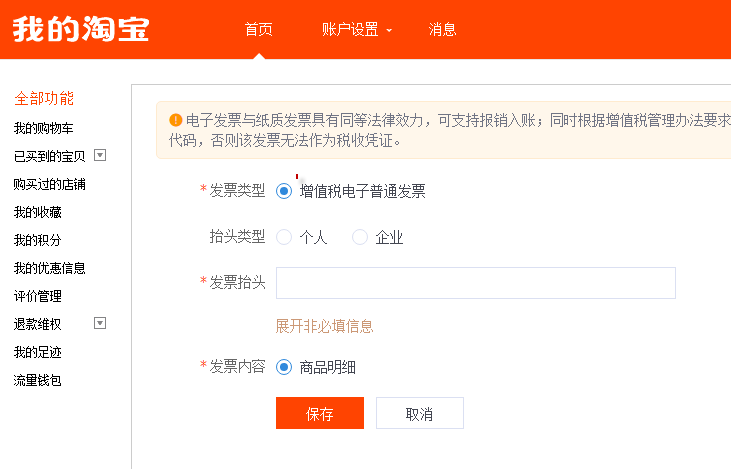Open 流量钱包 in sidebar
Viewport: 731px width, 469px height.
[38, 380]
